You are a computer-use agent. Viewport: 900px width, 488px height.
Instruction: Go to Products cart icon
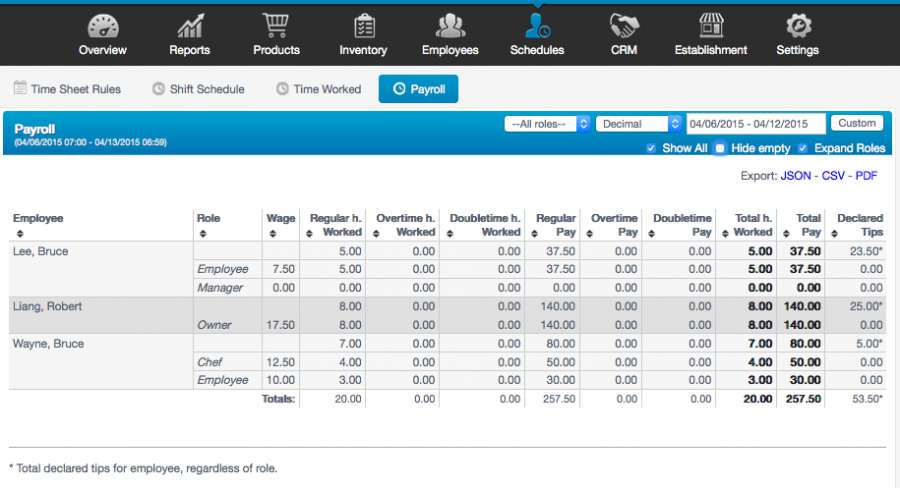tap(276, 26)
